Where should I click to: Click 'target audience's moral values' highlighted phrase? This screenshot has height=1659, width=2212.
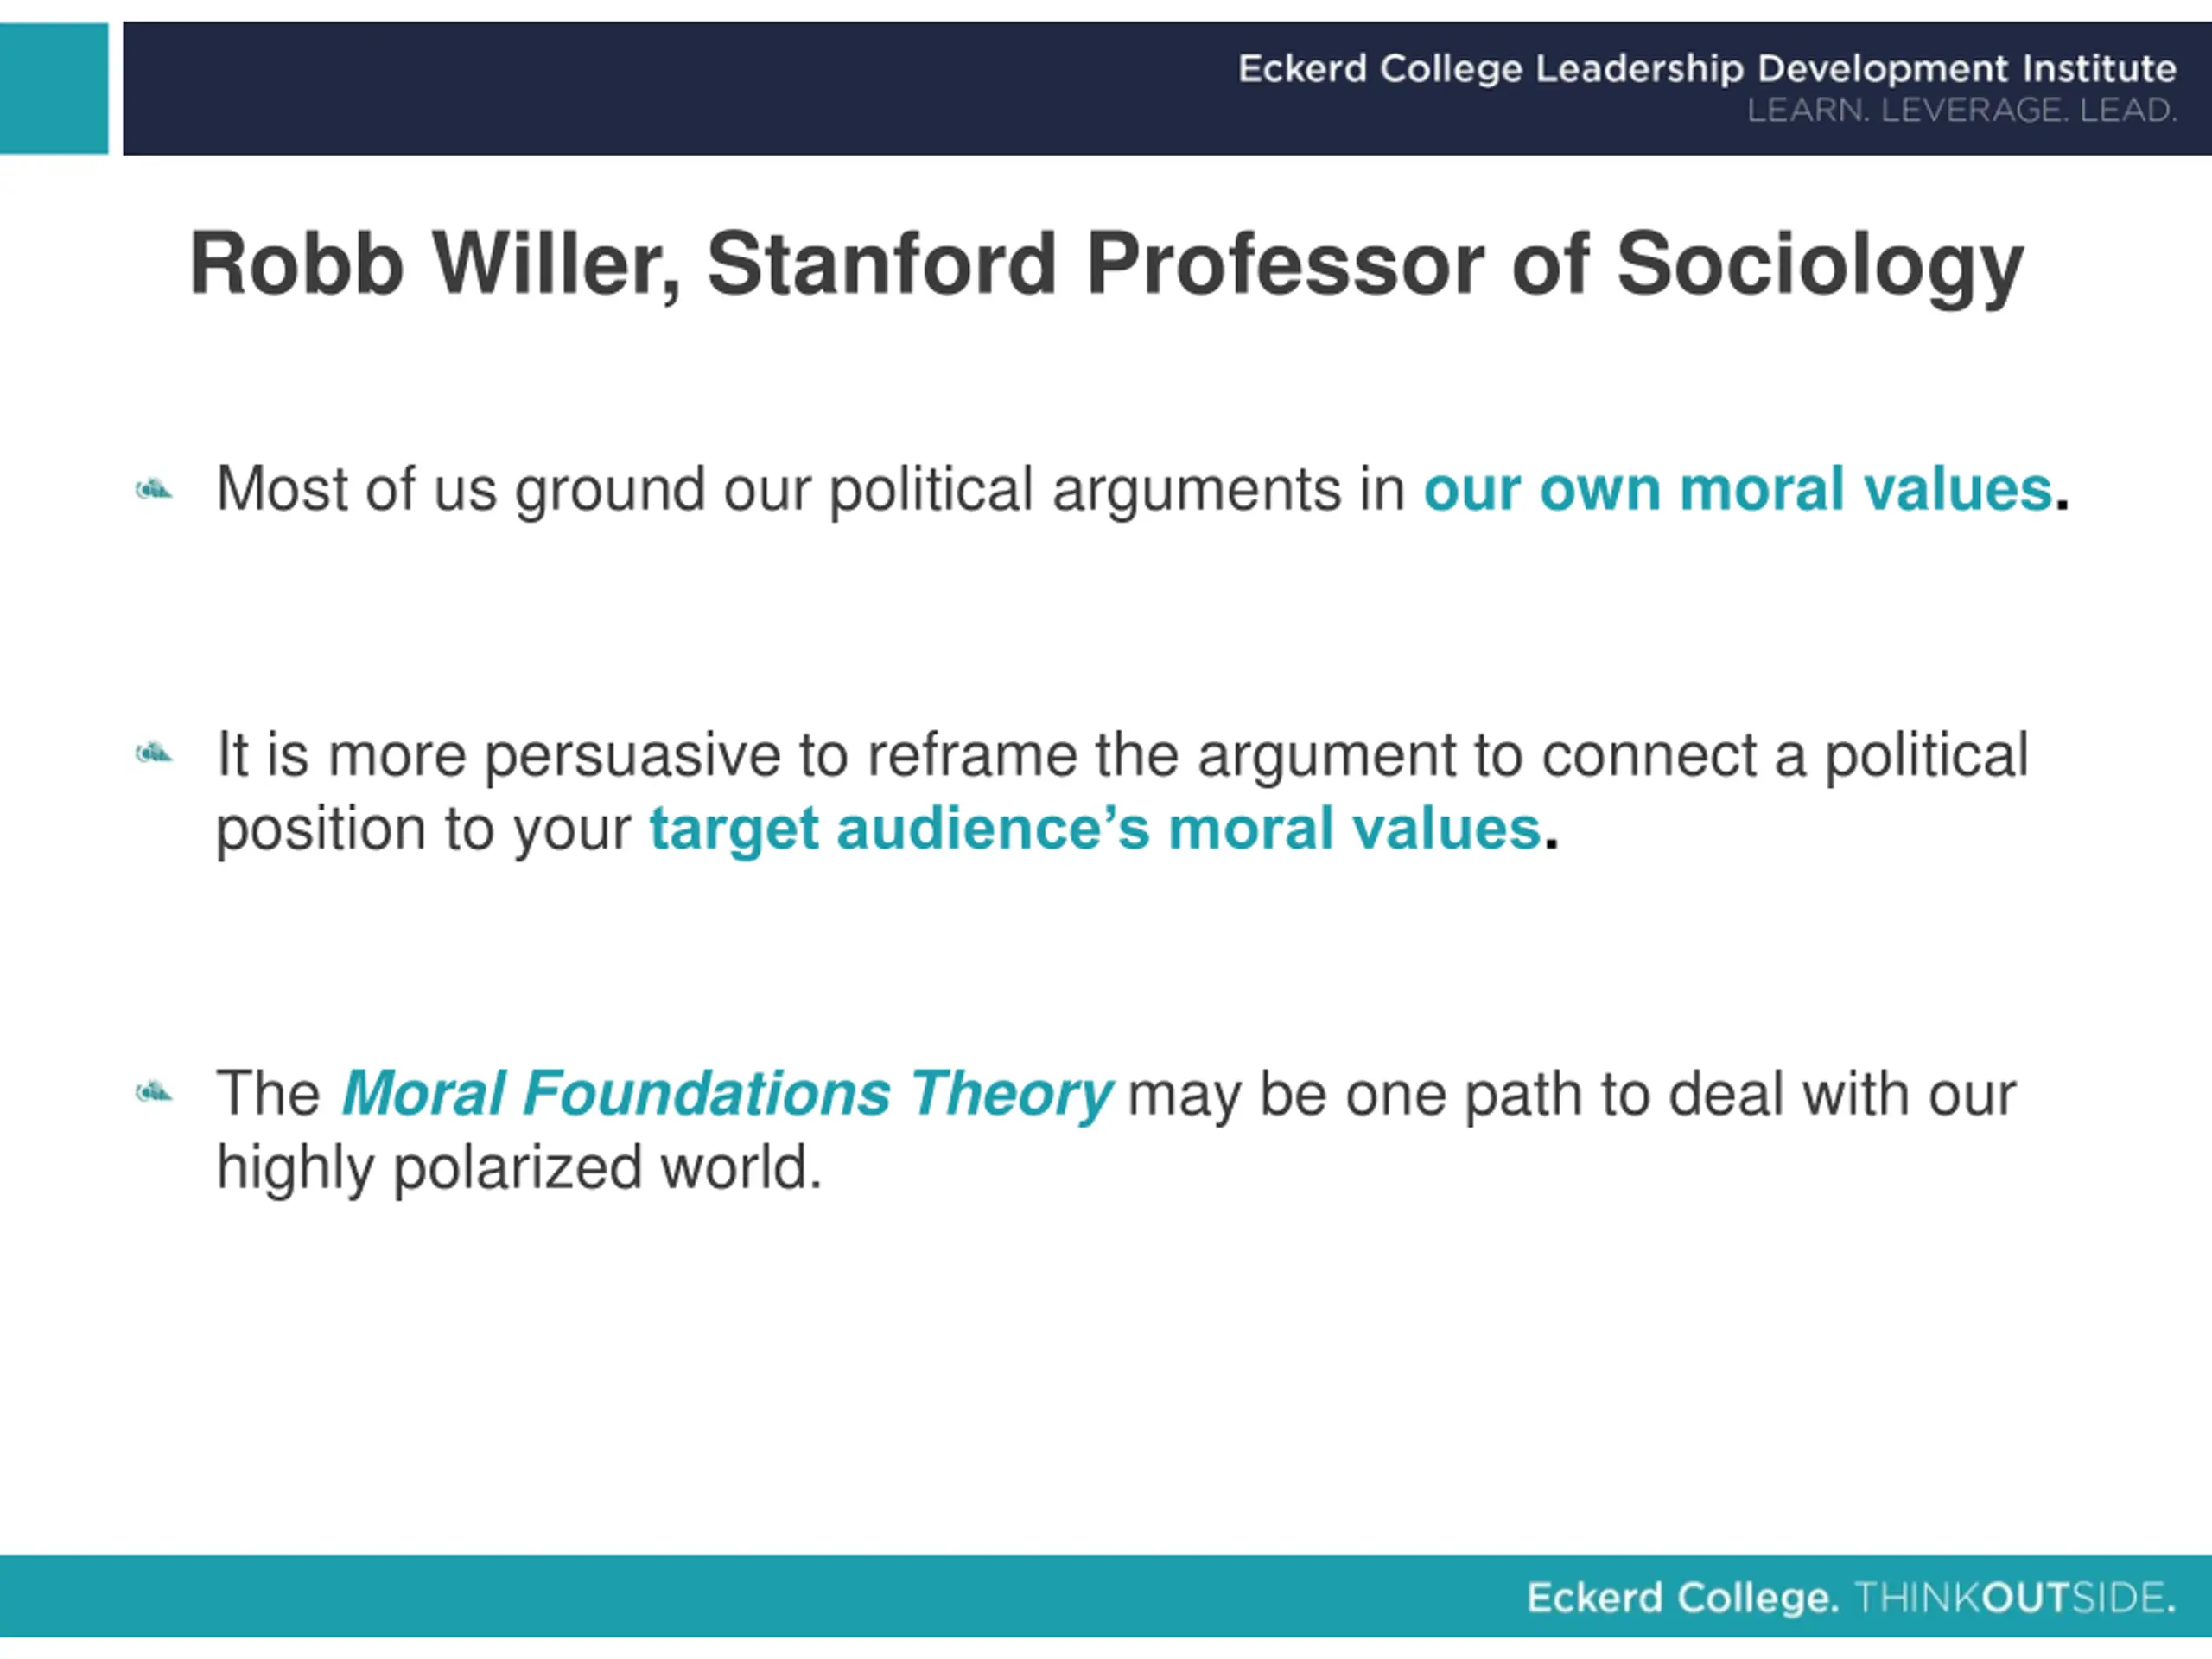pyautogui.click(x=1095, y=829)
